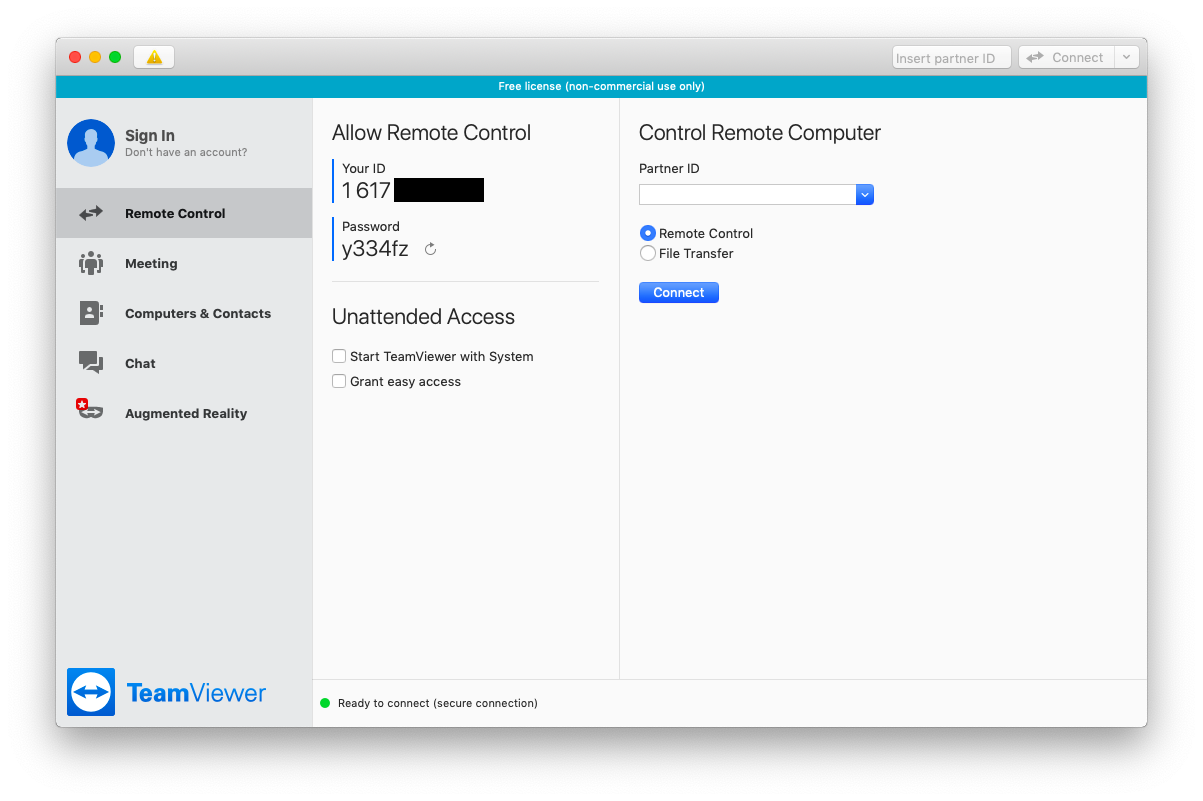Viewport: 1203px width, 801px height.
Task: Expand the Partner ID dropdown arrow
Action: 865,195
